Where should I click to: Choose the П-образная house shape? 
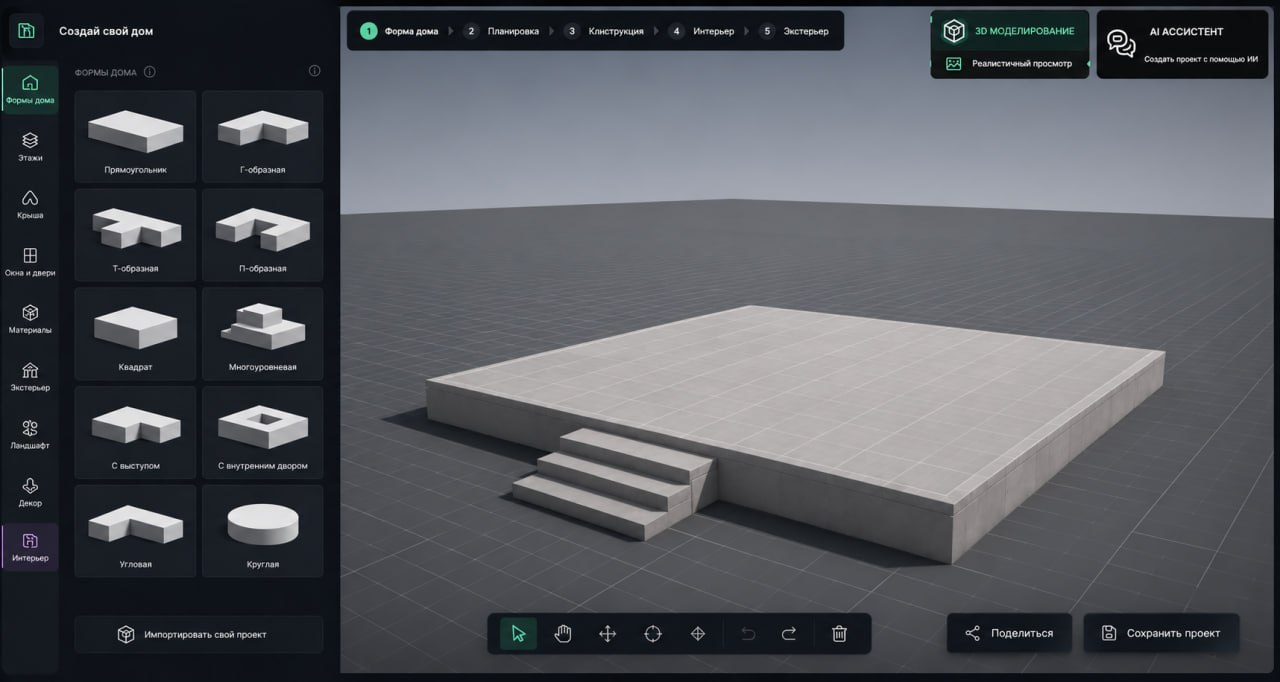coord(263,235)
